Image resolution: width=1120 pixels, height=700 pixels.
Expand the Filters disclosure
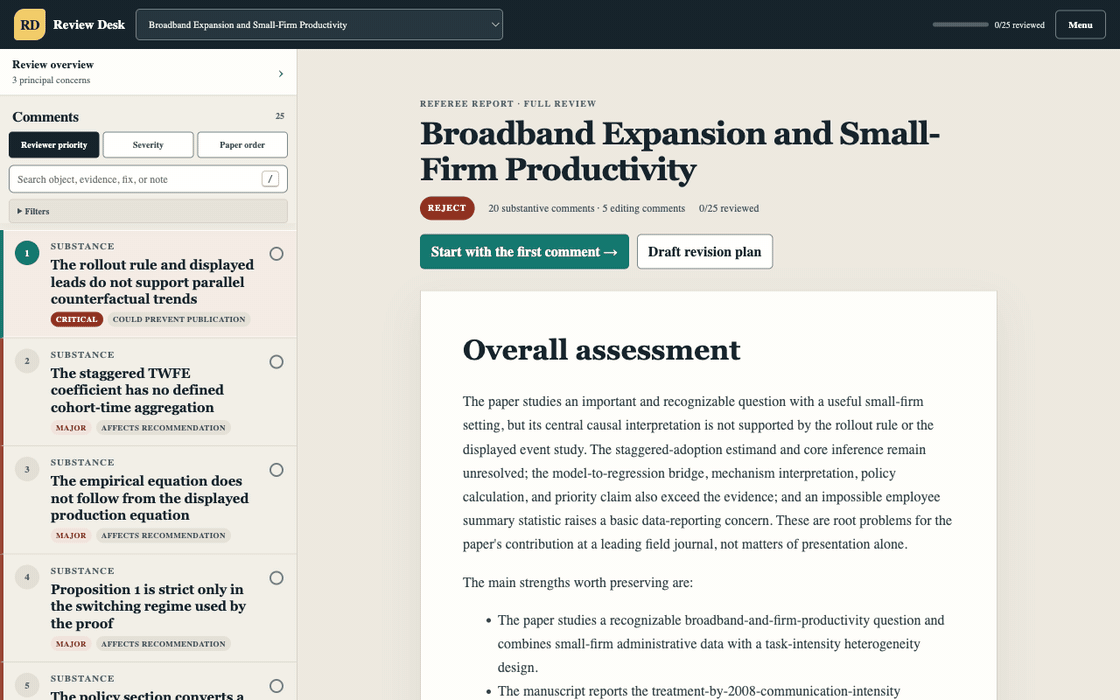148,211
